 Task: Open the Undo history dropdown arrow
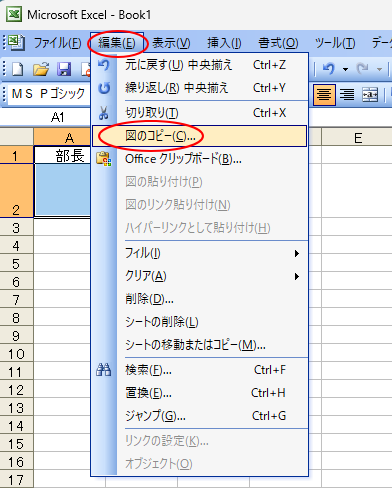[345, 69]
